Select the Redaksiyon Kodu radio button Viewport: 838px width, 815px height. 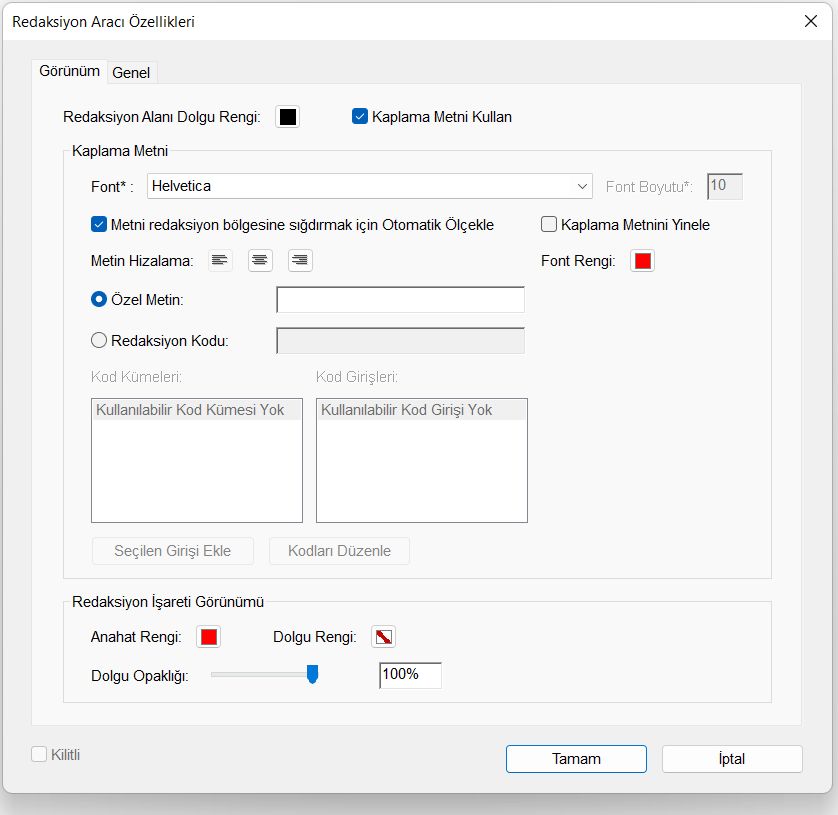click(x=99, y=340)
